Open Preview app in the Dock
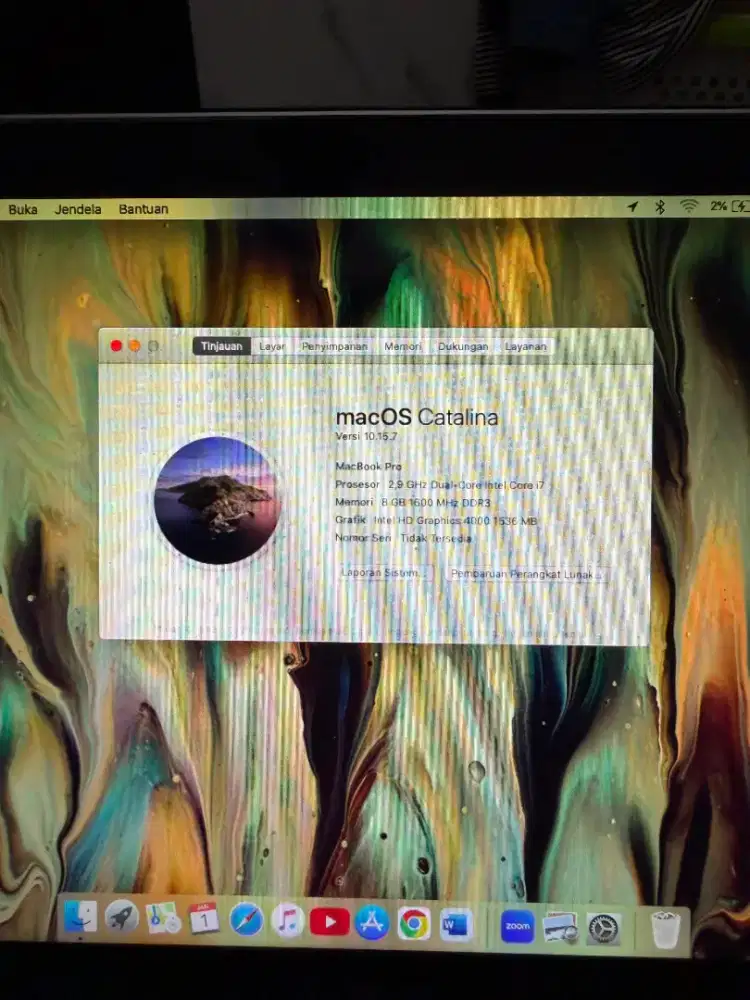Image resolution: width=750 pixels, height=1000 pixels. (x=561, y=927)
